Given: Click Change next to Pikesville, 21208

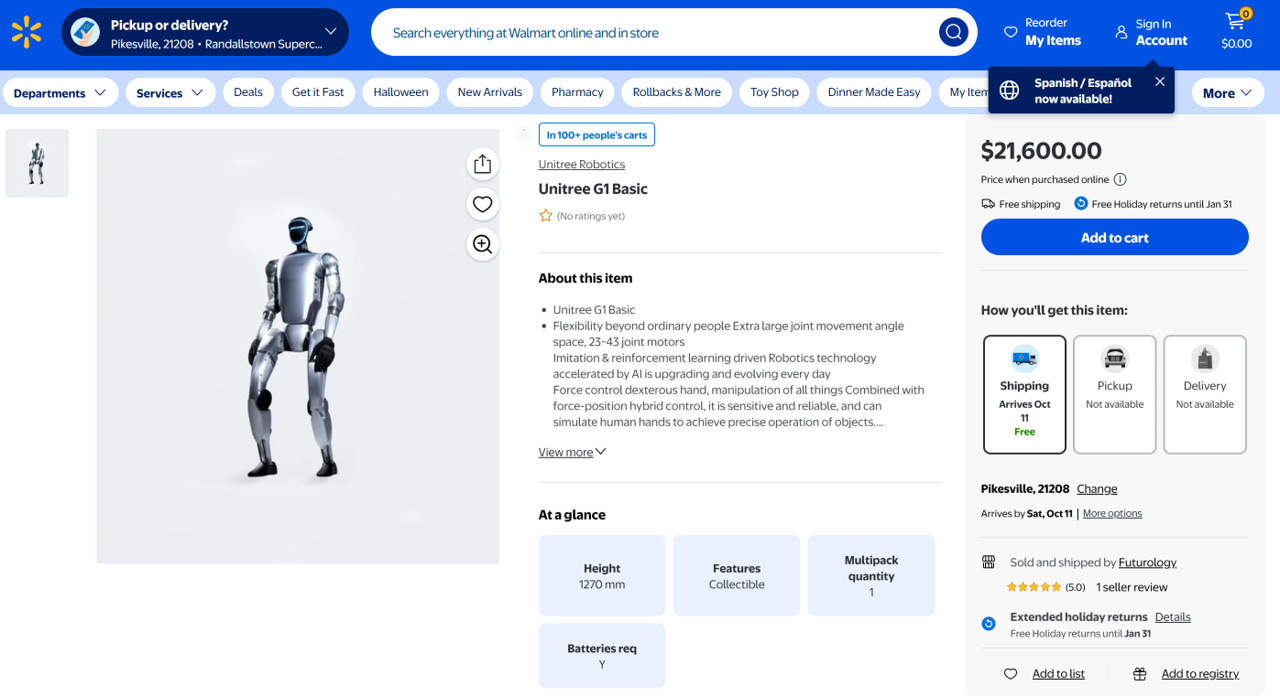Looking at the screenshot, I should (x=1097, y=489).
